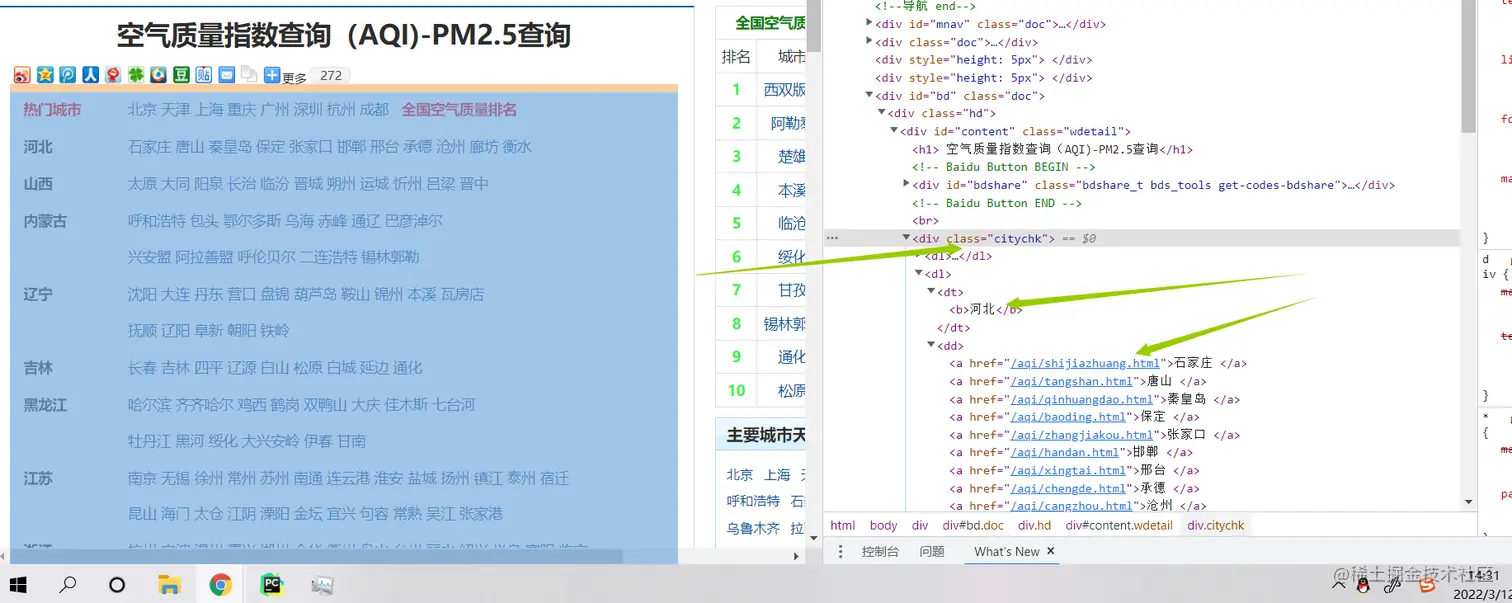Select div#content.wdetail breadcrumb
The height and width of the screenshot is (603, 1512).
coord(1119,525)
